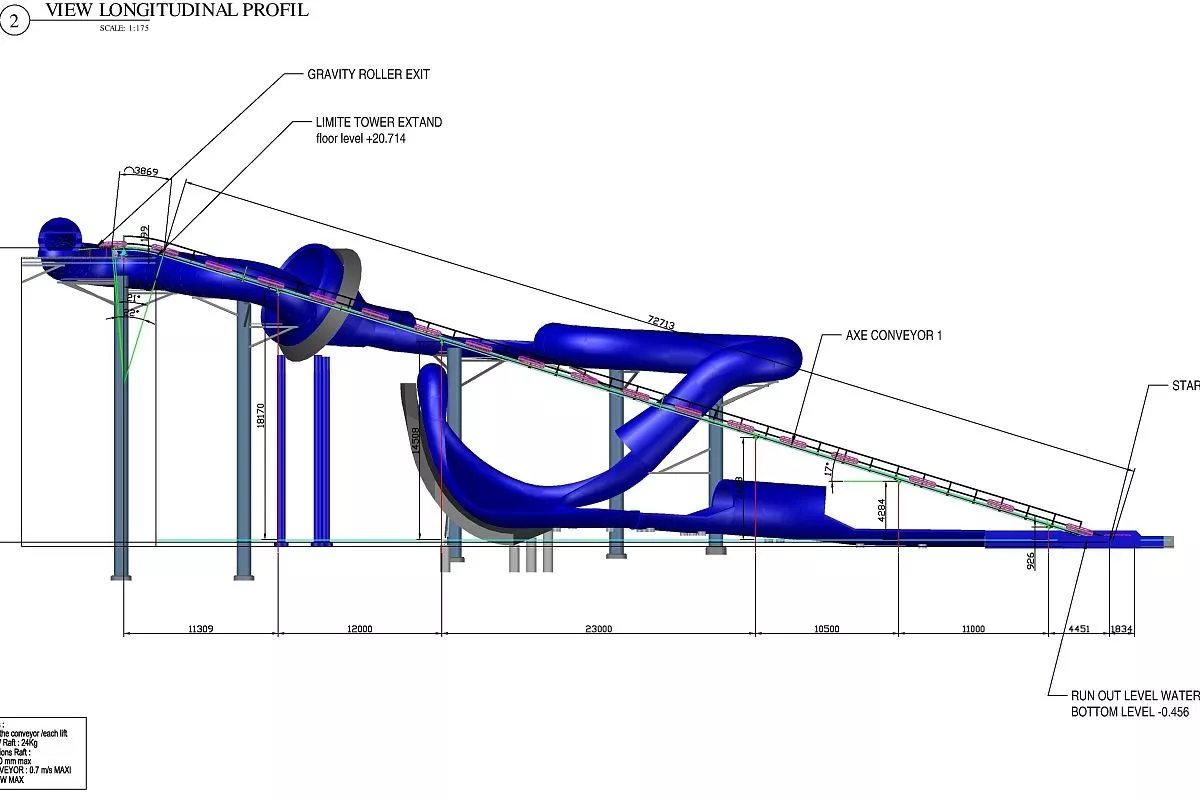This screenshot has height=800, width=1200.
Task: Select the 1834 dimension value
Action: click(x=1122, y=629)
